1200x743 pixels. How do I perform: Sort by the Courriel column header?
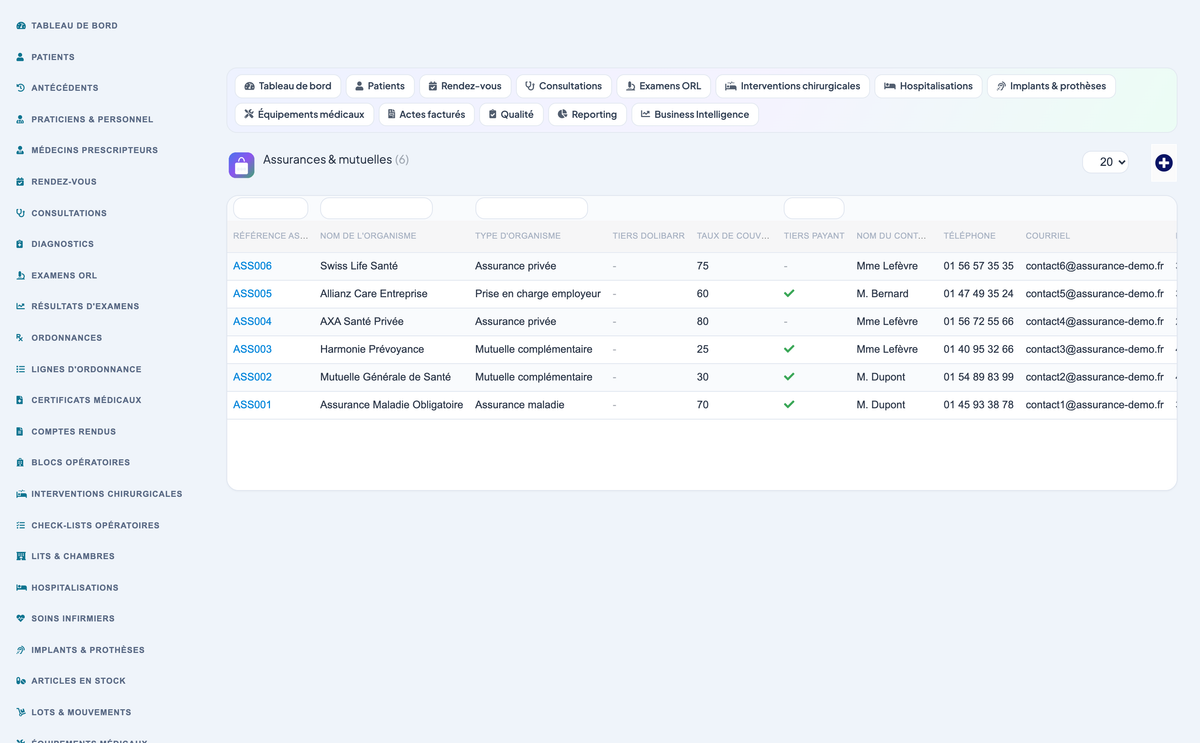(x=1047, y=236)
